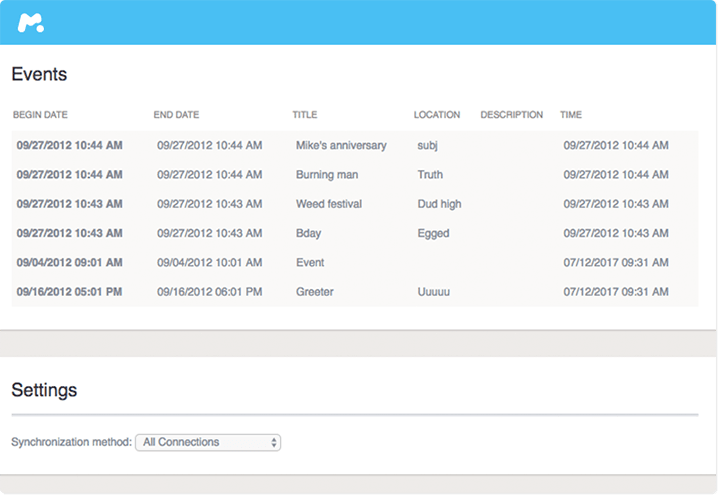The image size is (718, 495).
Task: Click time cell of Bday row
Action: coord(616,234)
